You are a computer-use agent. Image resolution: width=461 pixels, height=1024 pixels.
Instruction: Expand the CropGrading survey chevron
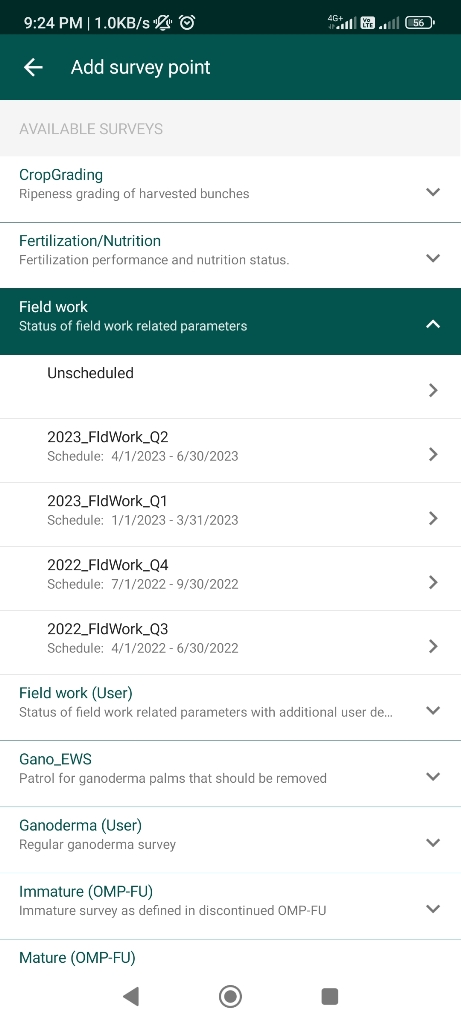[433, 192]
